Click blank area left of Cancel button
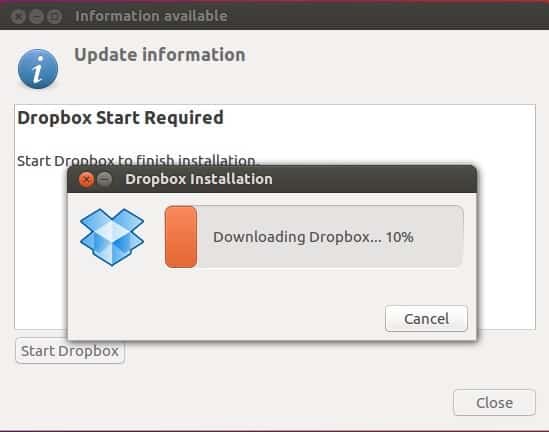549x432 pixels. pos(224,318)
